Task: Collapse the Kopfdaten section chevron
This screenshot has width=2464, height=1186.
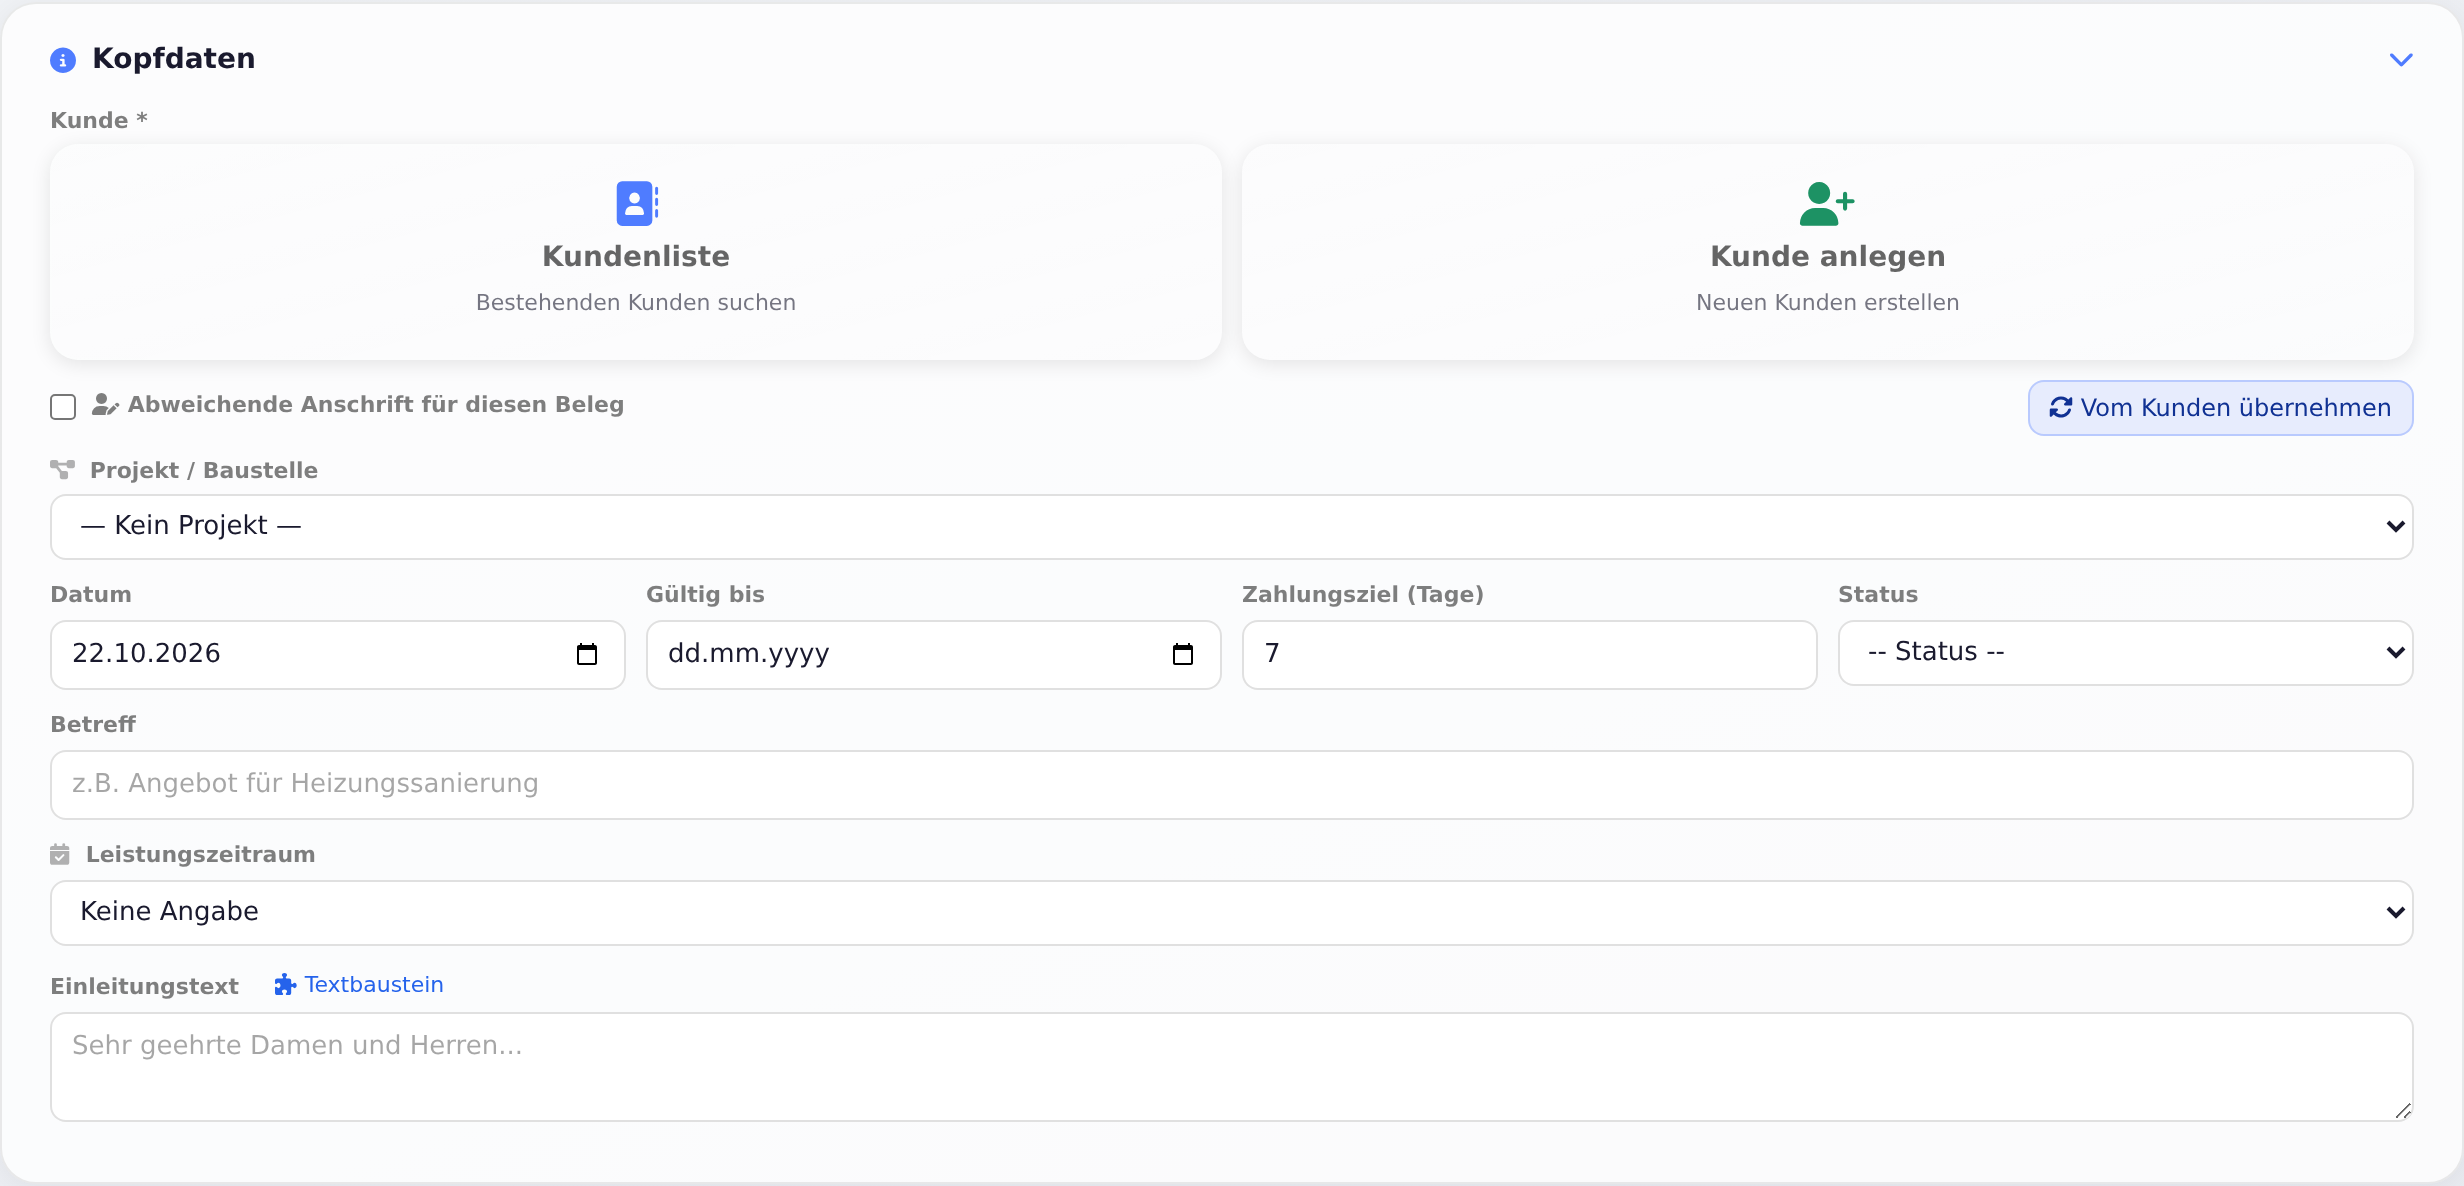Action: coord(2400,60)
